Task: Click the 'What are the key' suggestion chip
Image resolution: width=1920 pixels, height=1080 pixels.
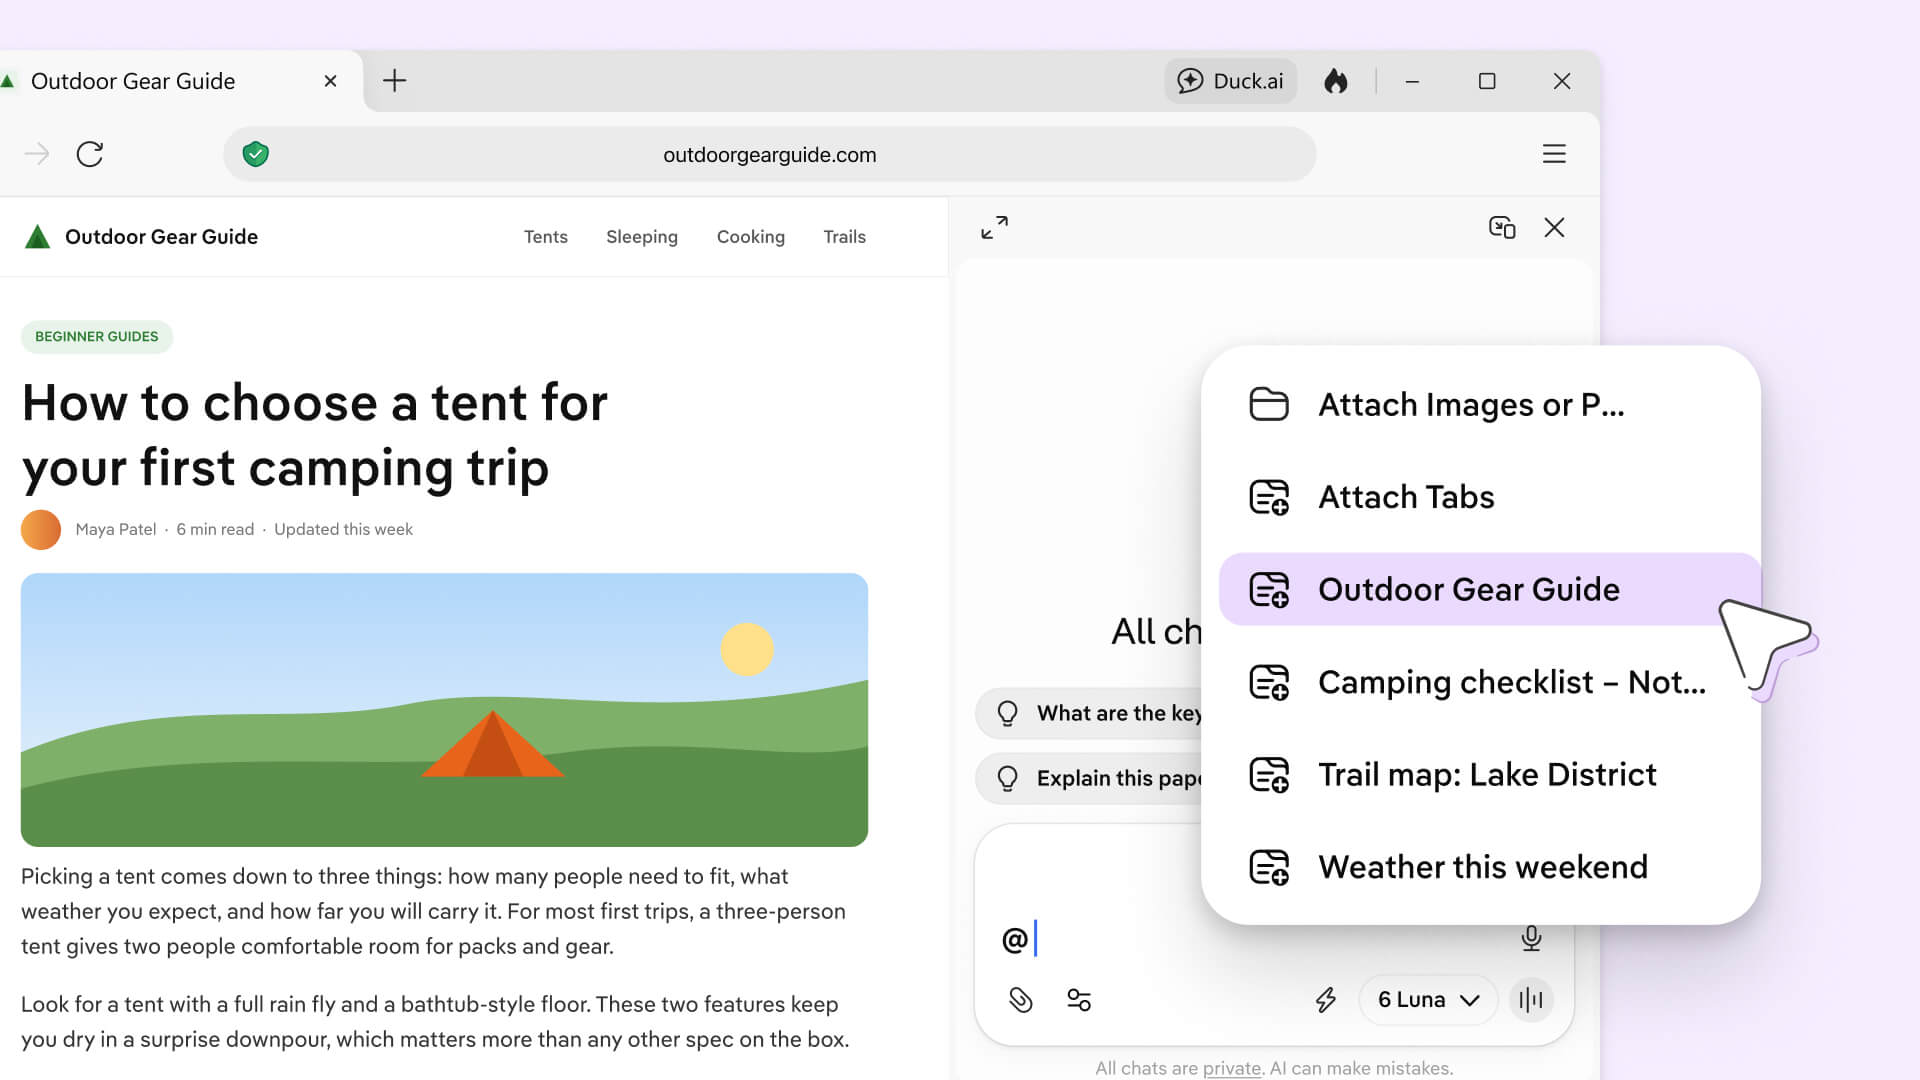Action: tap(1089, 713)
